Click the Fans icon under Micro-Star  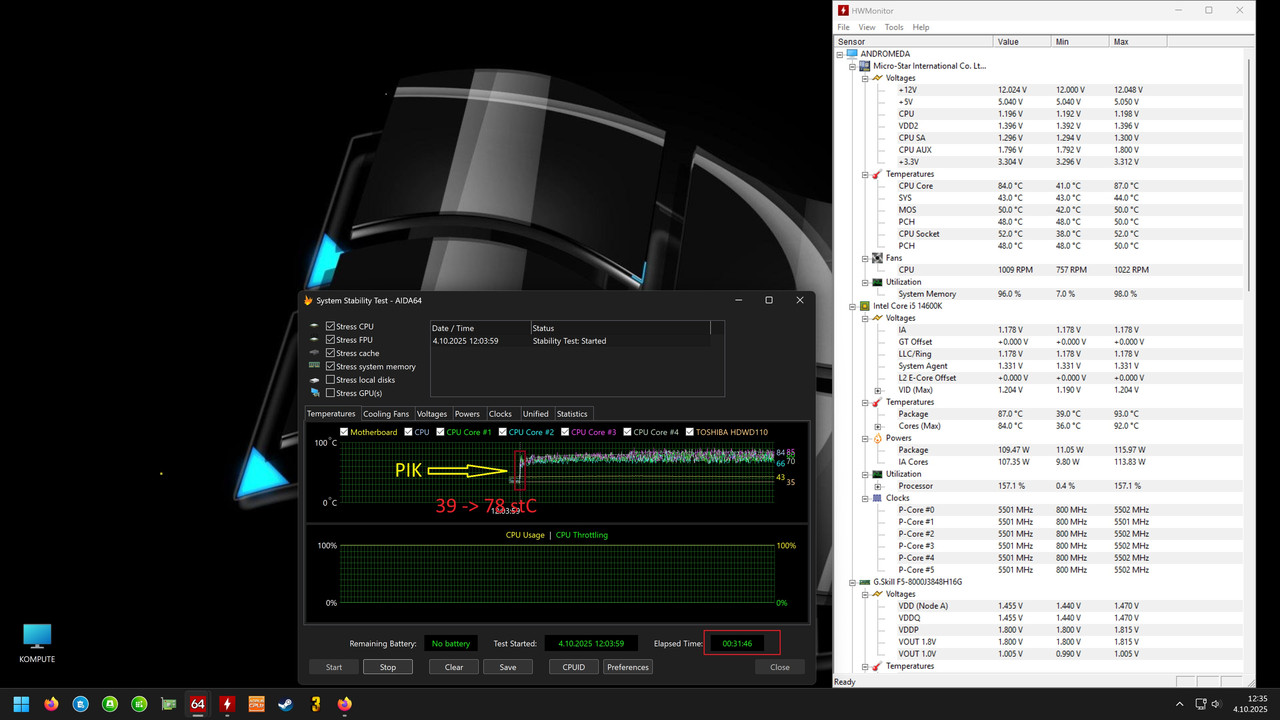pyautogui.click(x=877, y=258)
